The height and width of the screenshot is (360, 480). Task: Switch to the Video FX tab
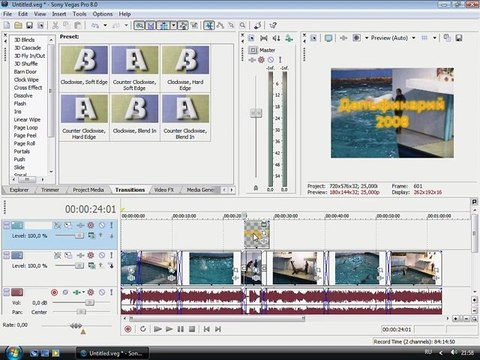coord(164,190)
